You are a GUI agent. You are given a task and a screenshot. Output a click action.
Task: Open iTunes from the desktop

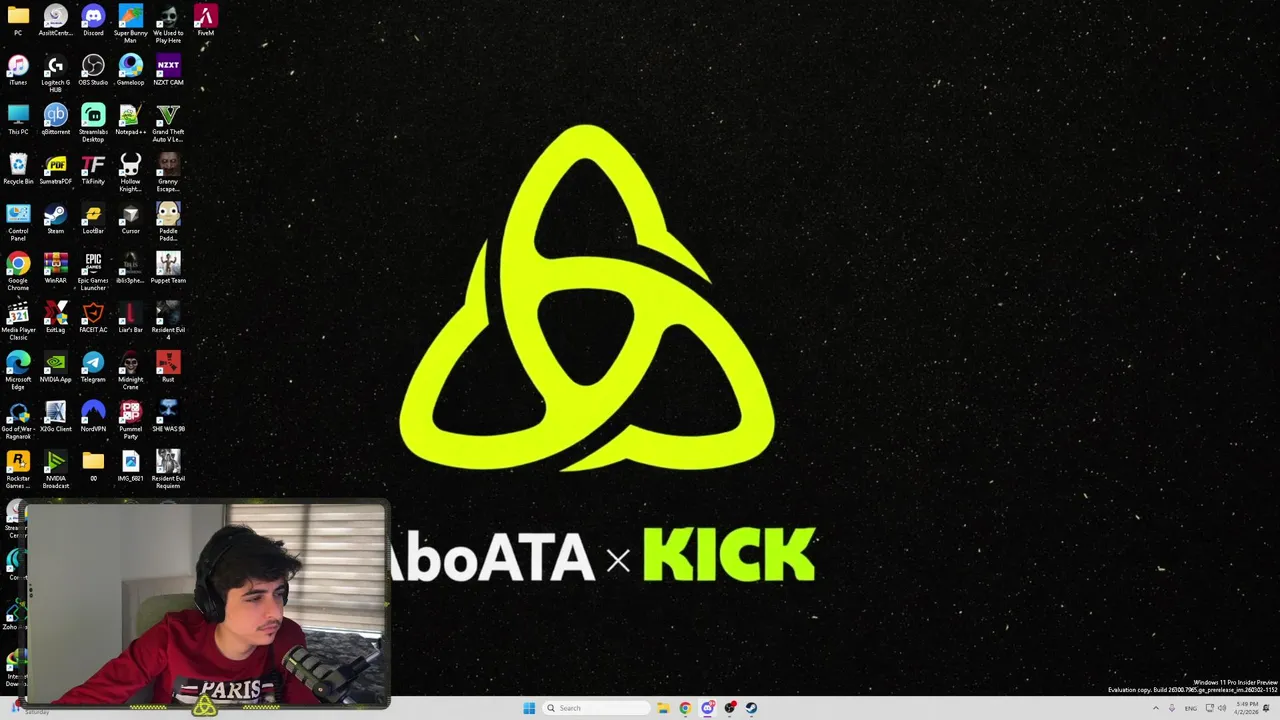click(x=18, y=70)
